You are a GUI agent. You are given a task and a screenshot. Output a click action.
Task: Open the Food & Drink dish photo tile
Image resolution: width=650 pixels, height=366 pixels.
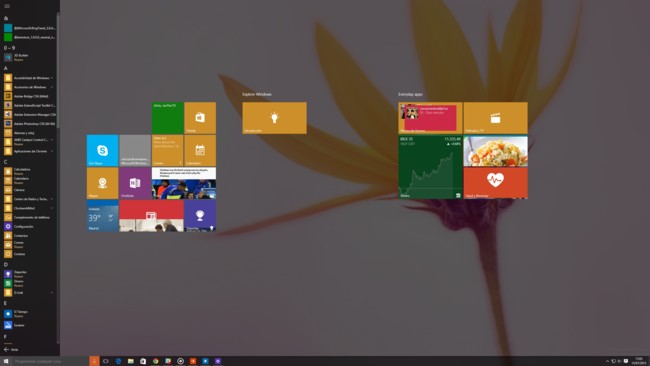pos(495,151)
